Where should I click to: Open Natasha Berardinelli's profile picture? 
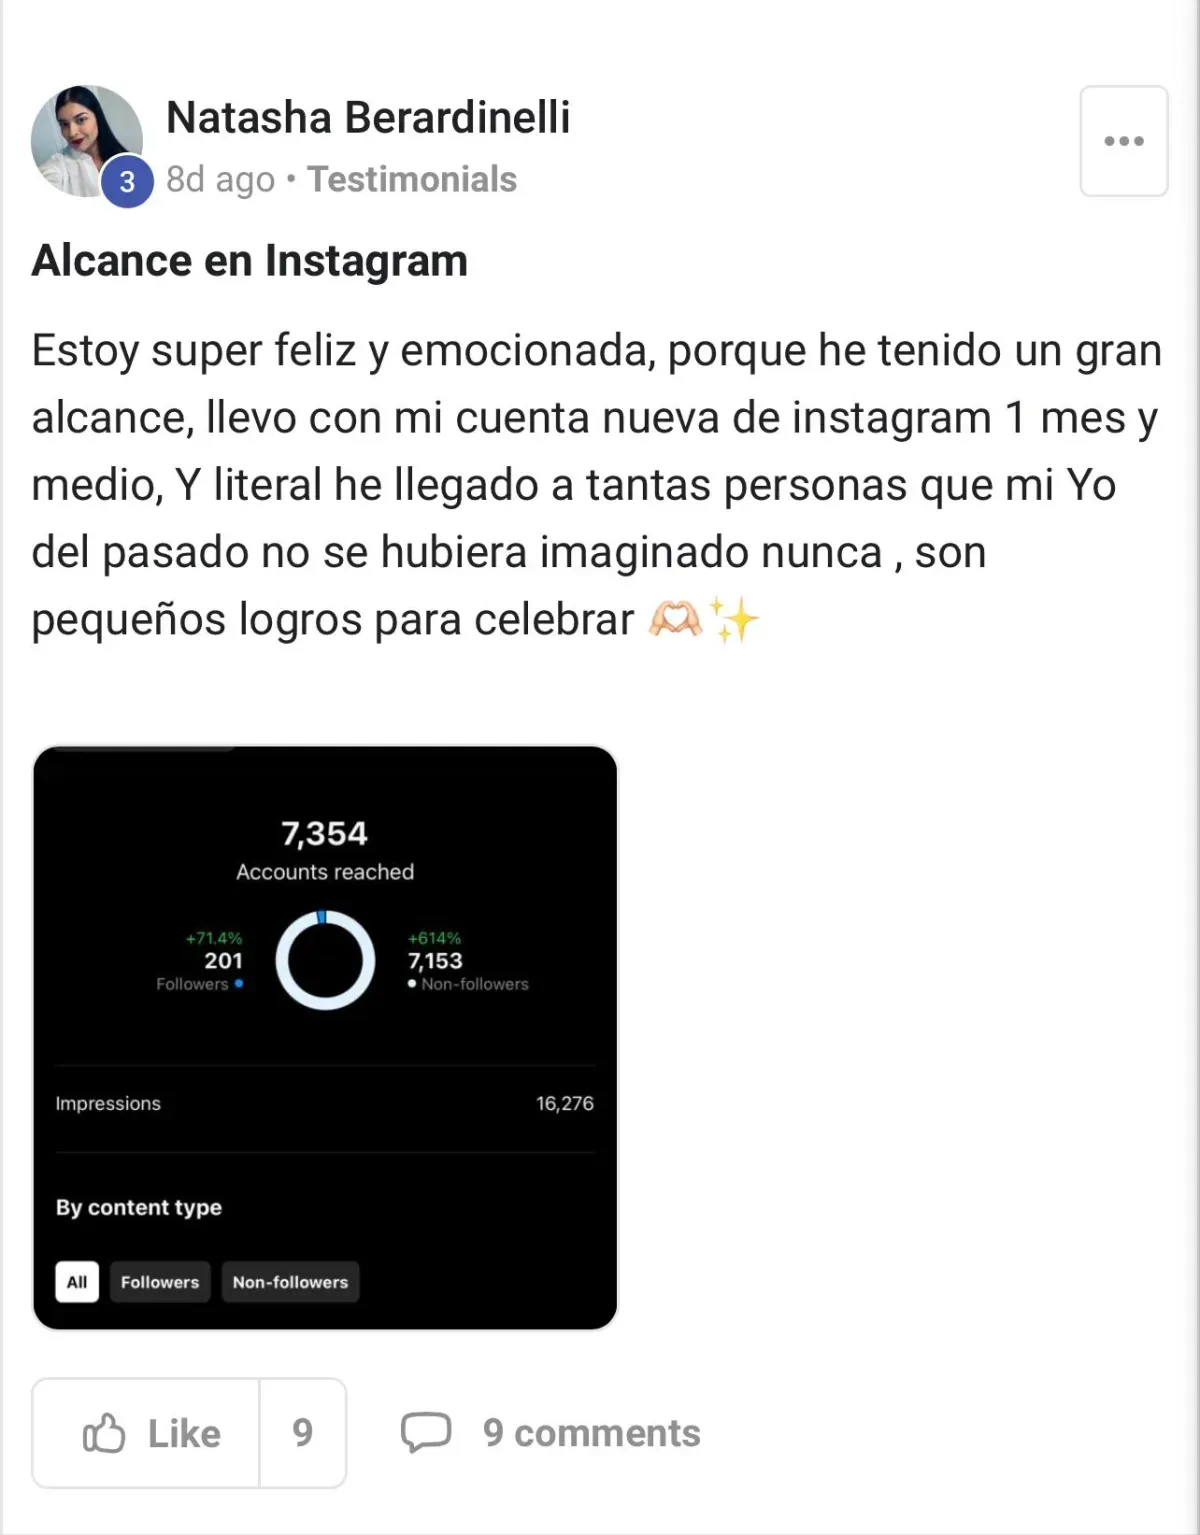pos(87,141)
